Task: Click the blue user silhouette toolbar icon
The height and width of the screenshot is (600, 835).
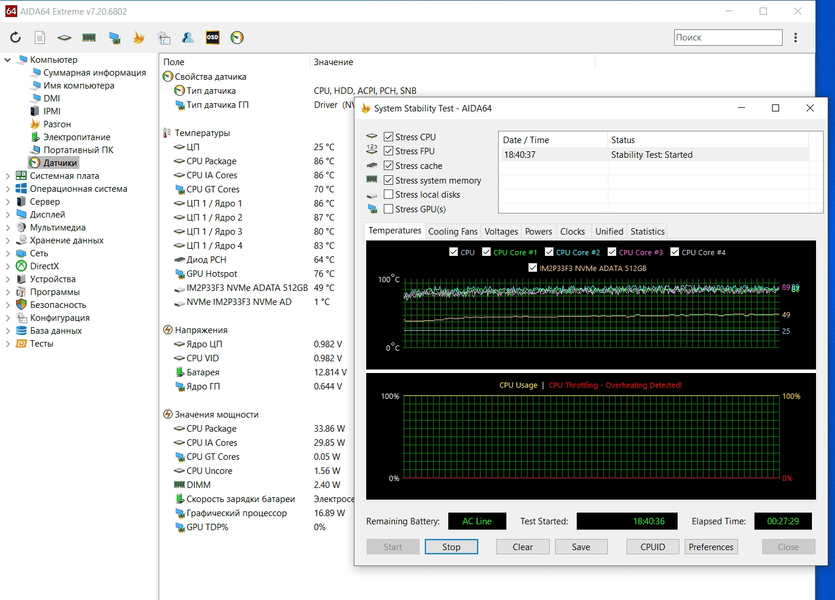Action: (x=187, y=37)
